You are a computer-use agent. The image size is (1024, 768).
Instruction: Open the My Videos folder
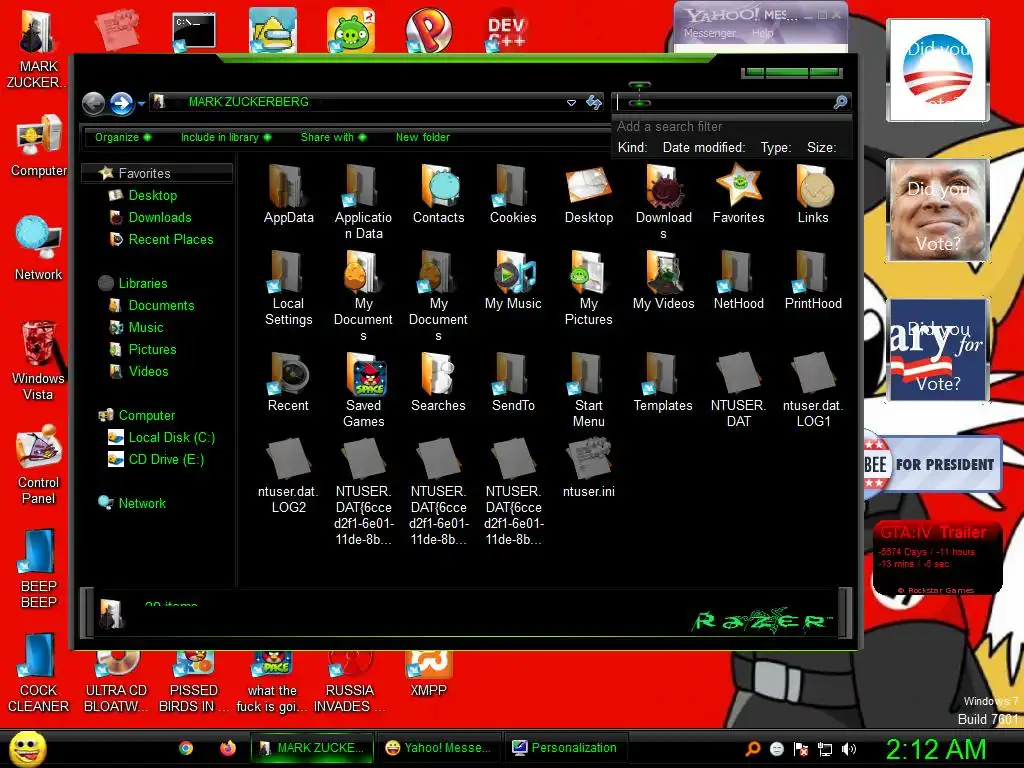tap(664, 280)
